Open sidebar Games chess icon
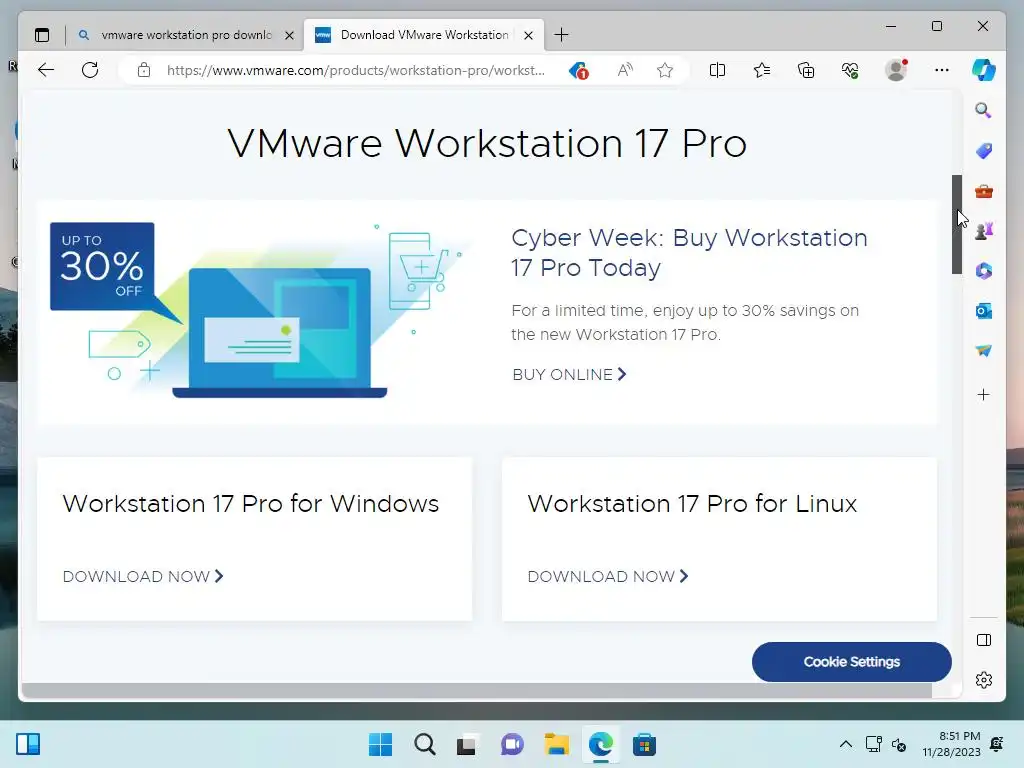1024x768 pixels. click(x=984, y=231)
